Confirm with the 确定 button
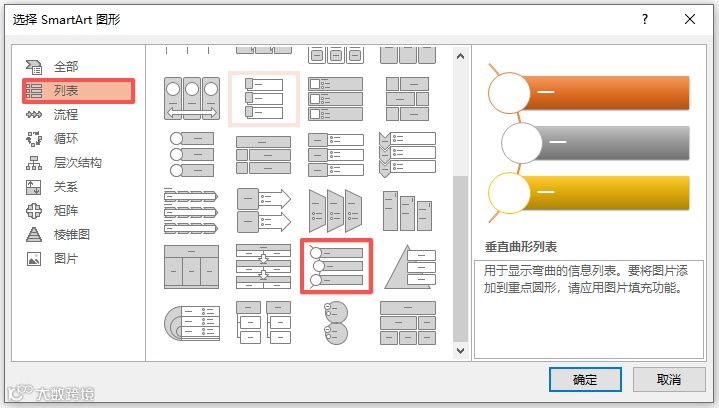The image size is (719, 408). (585, 380)
